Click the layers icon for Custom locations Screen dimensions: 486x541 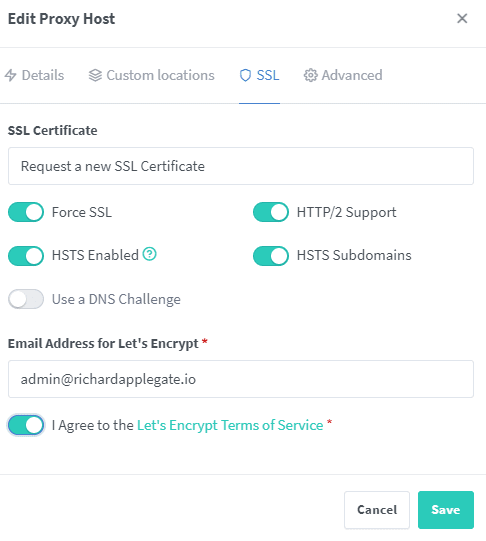pos(95,75)
